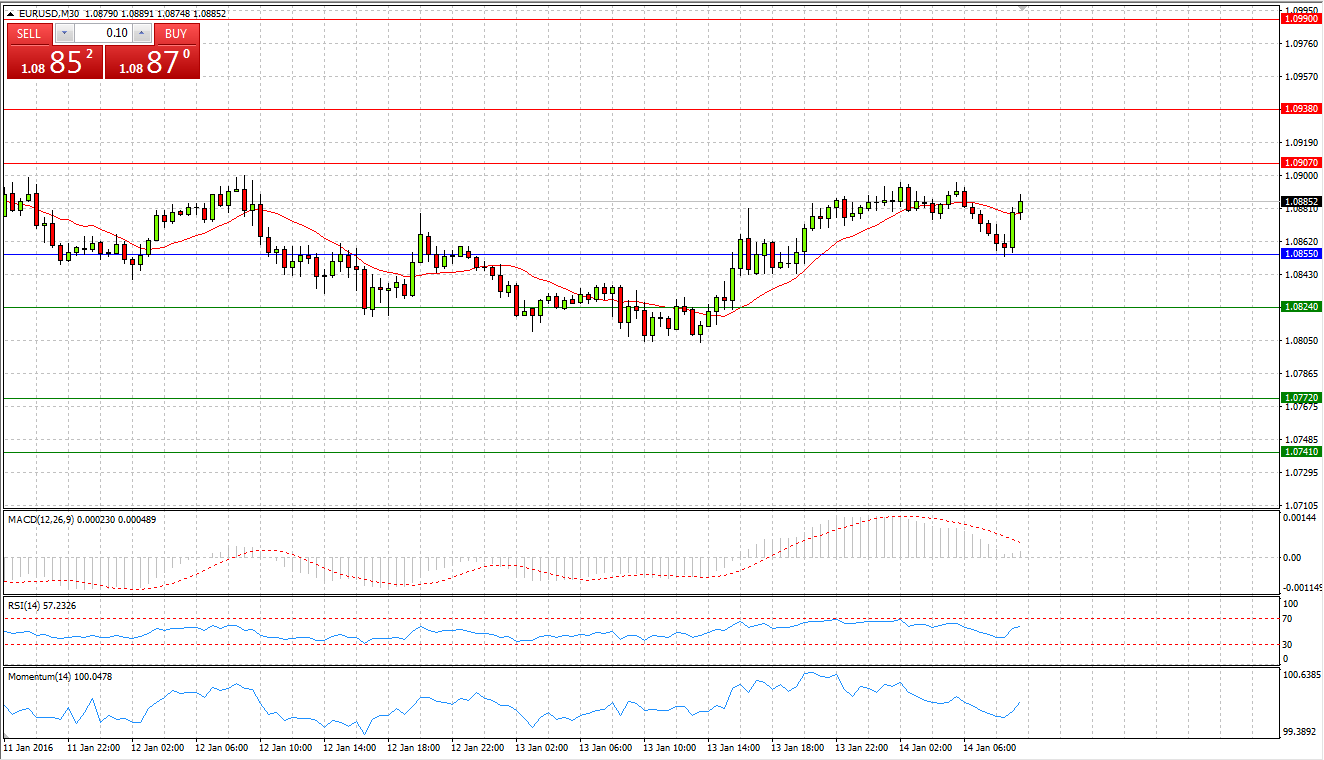The width and height of the screenshot is (1324, 760).
Task: Click the sell price 1.08 85 panel
Action: pos(54,62)
